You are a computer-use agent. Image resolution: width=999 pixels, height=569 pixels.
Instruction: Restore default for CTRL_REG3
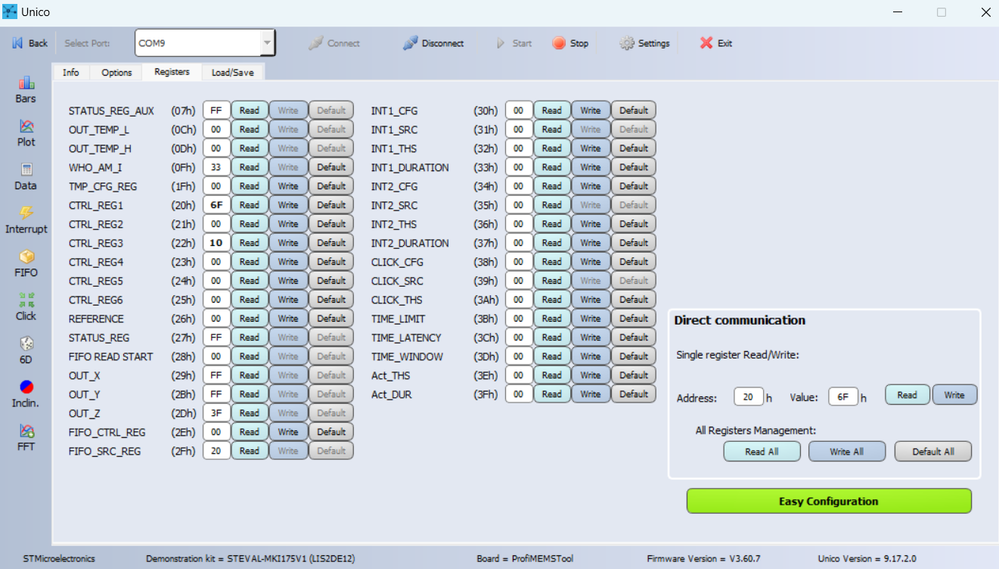(331, 243)
